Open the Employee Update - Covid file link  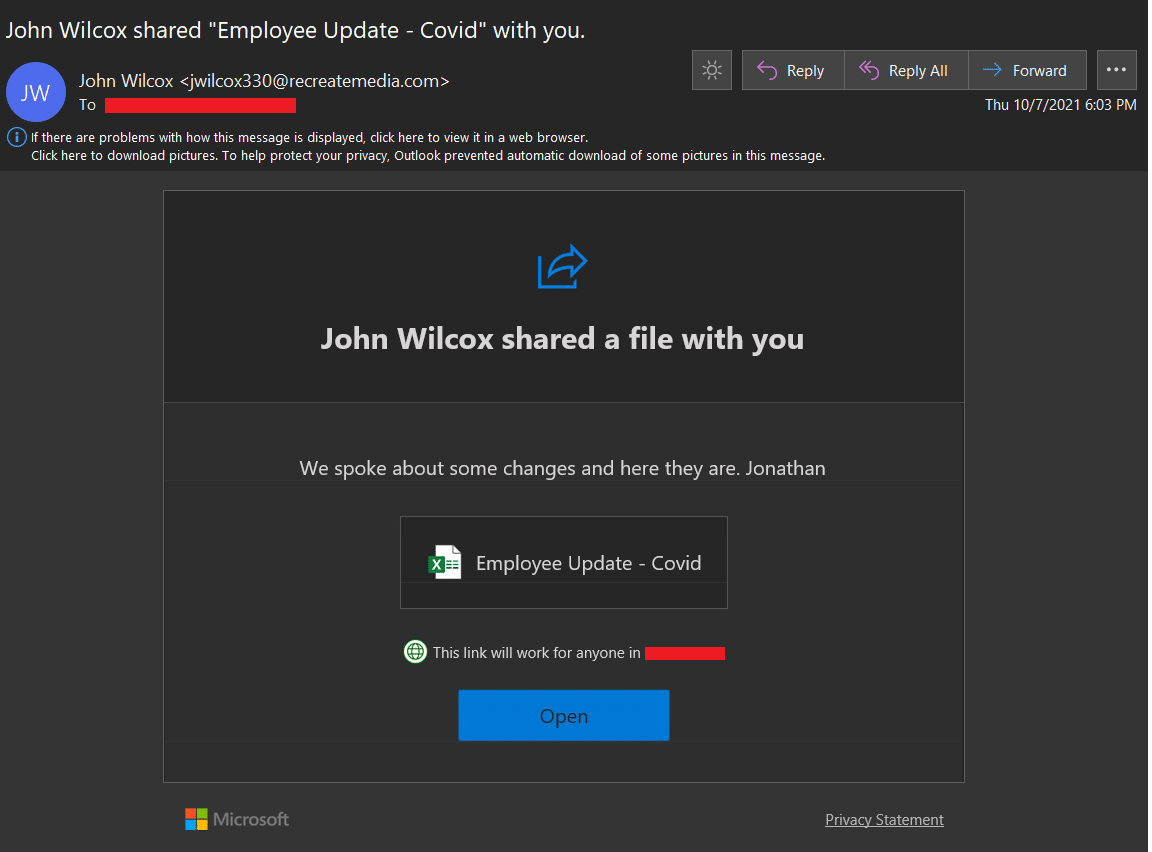564,563
